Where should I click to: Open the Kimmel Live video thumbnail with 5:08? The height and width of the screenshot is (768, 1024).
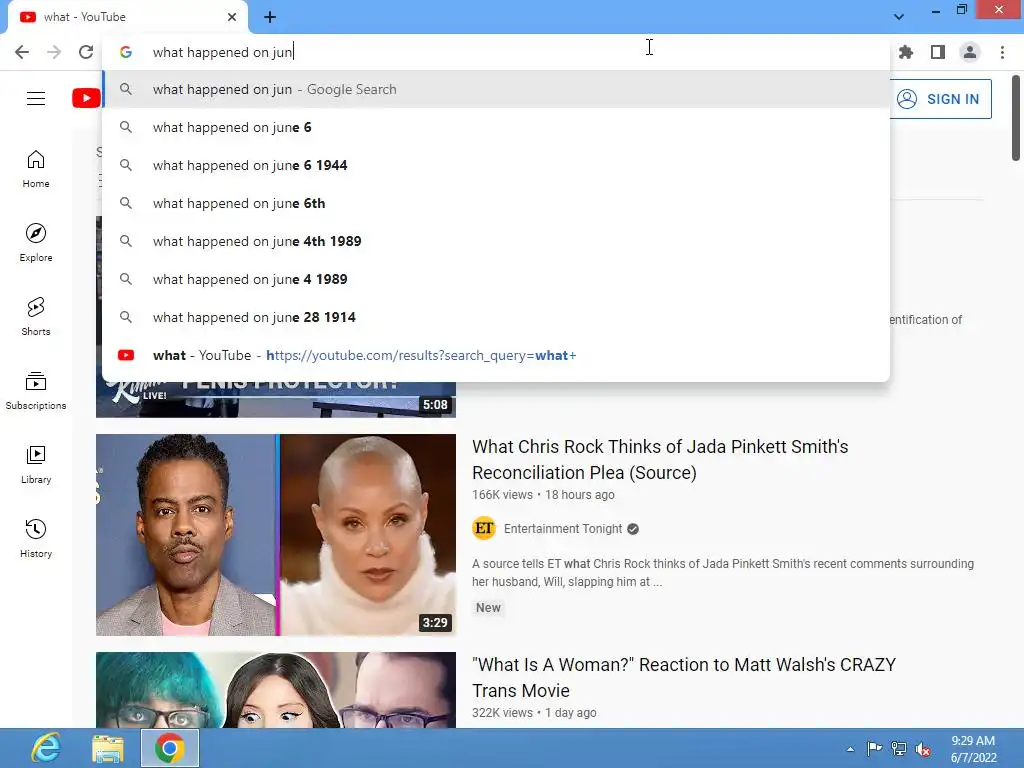(x=276, y=399)
